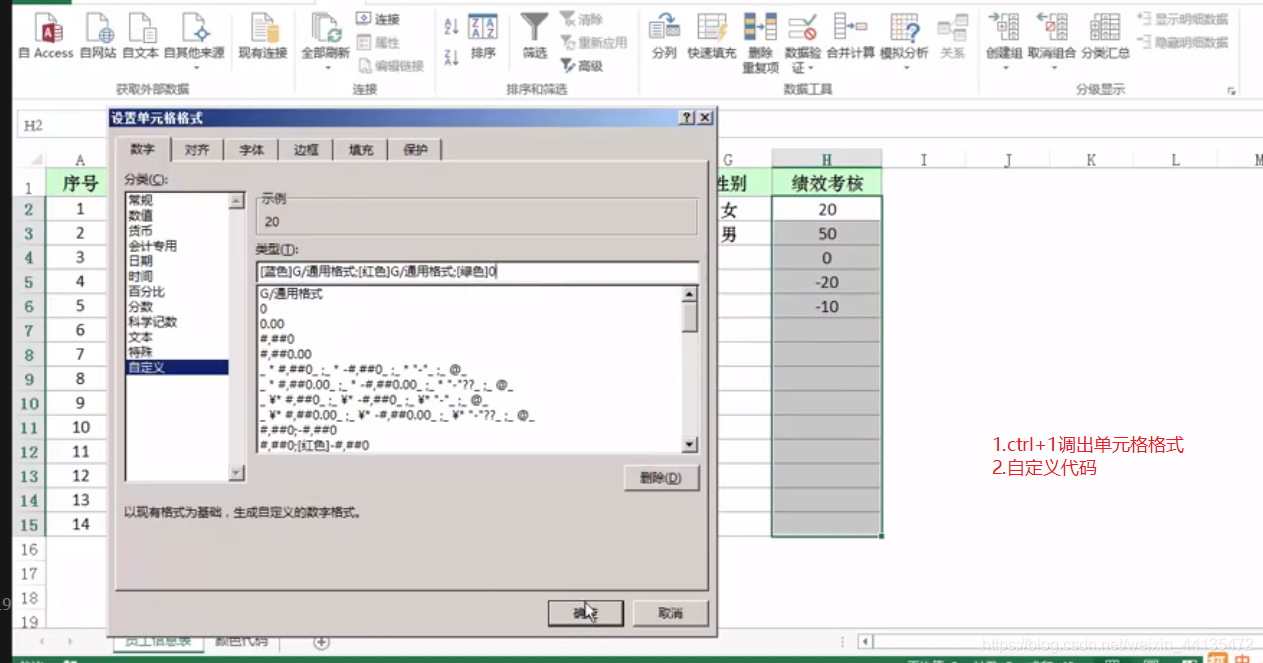Select 货币 category
The image size is (1263, 663).
coord(176,231)
